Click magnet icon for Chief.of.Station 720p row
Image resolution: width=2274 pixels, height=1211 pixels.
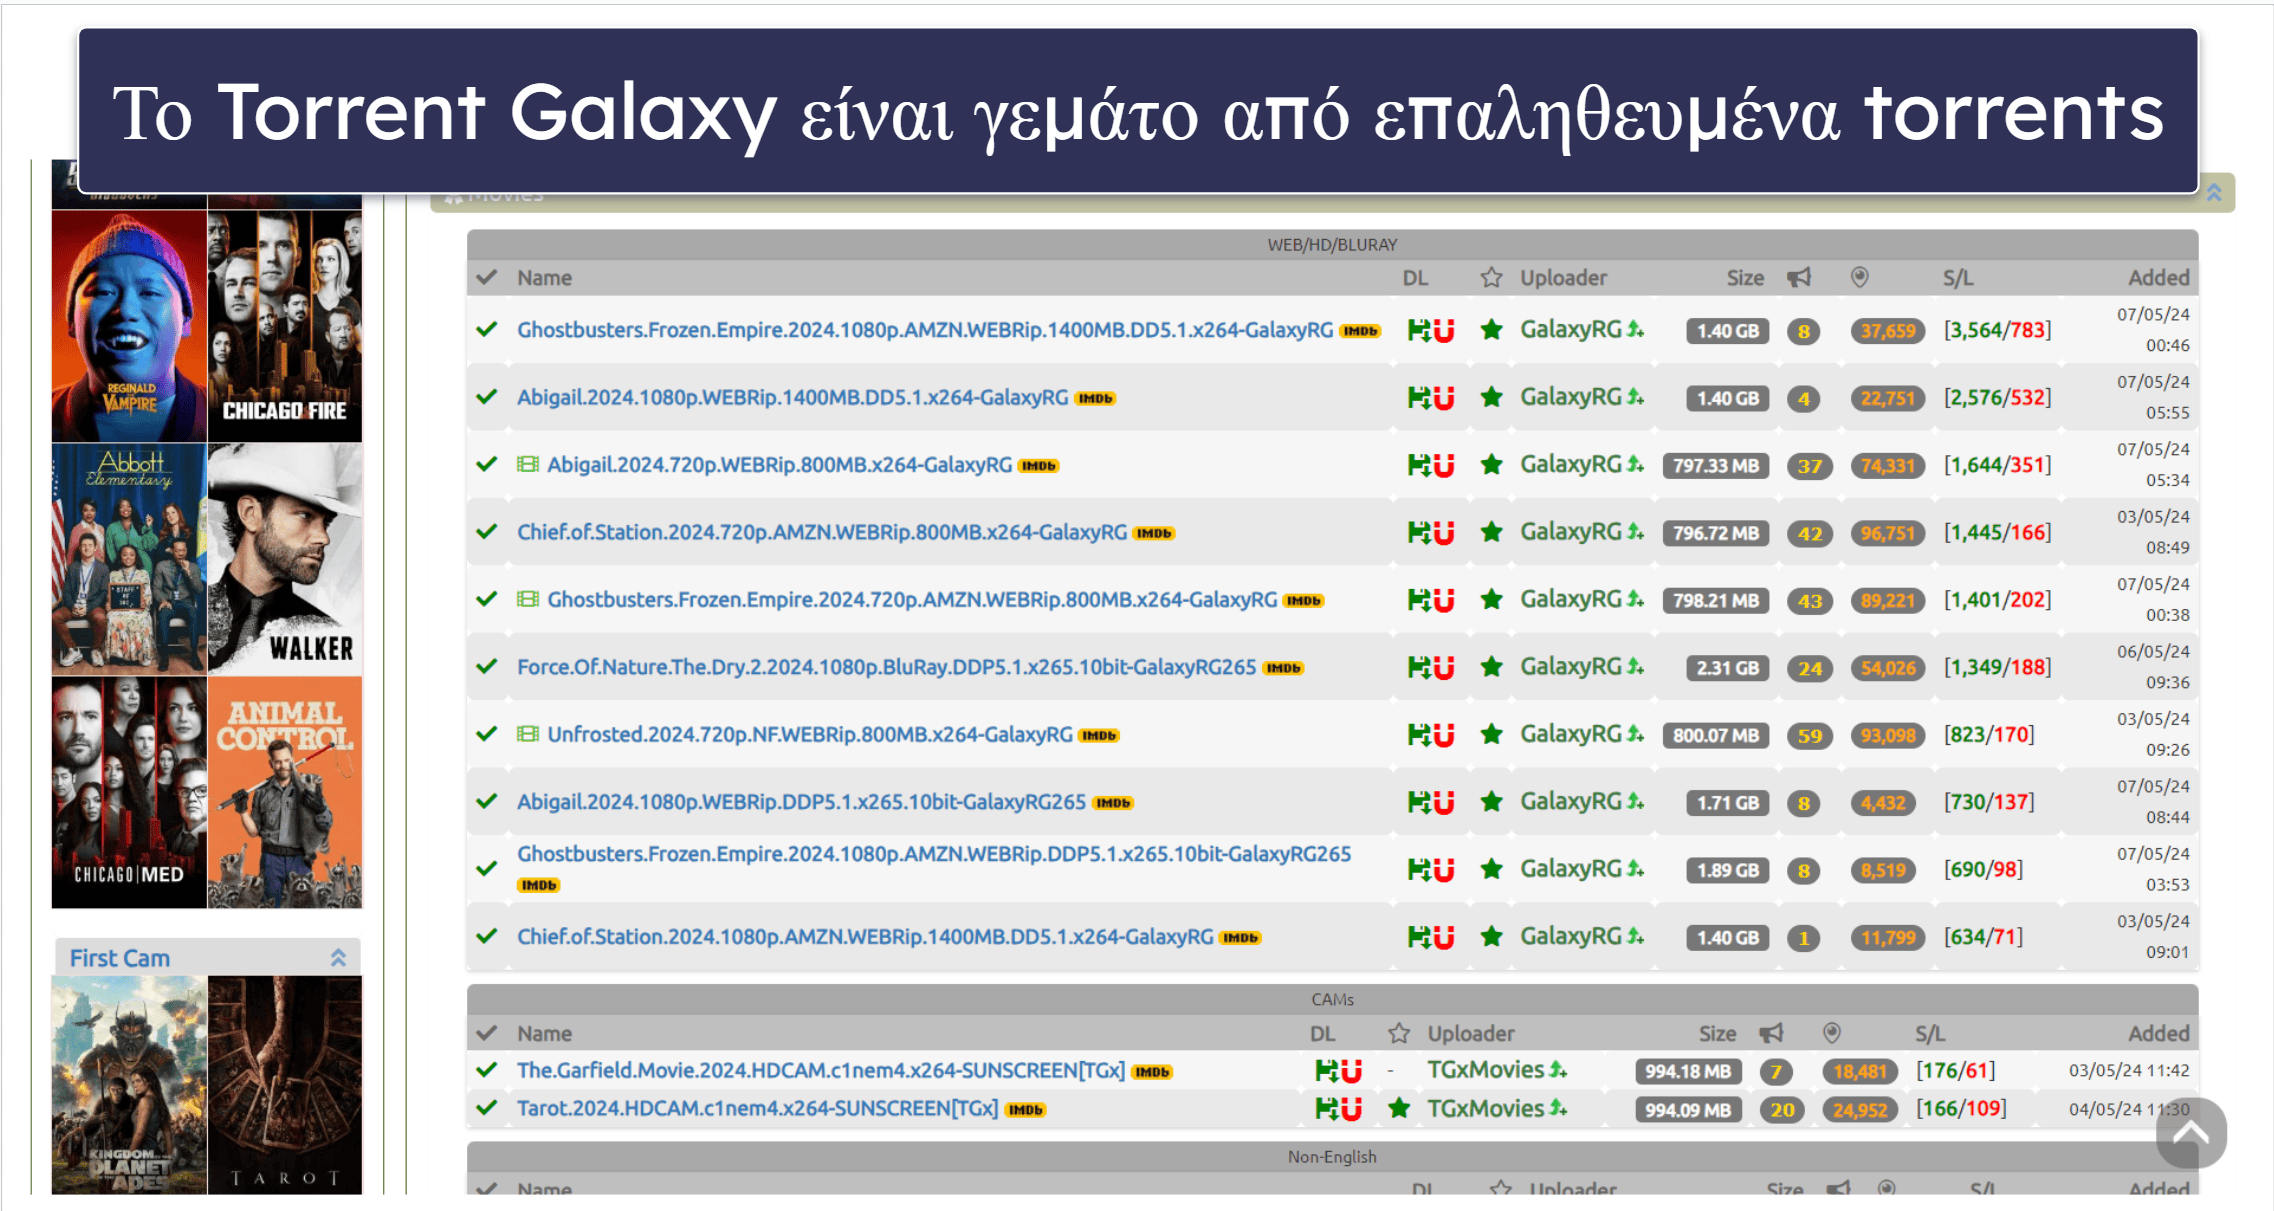[x=1443, y=533]
